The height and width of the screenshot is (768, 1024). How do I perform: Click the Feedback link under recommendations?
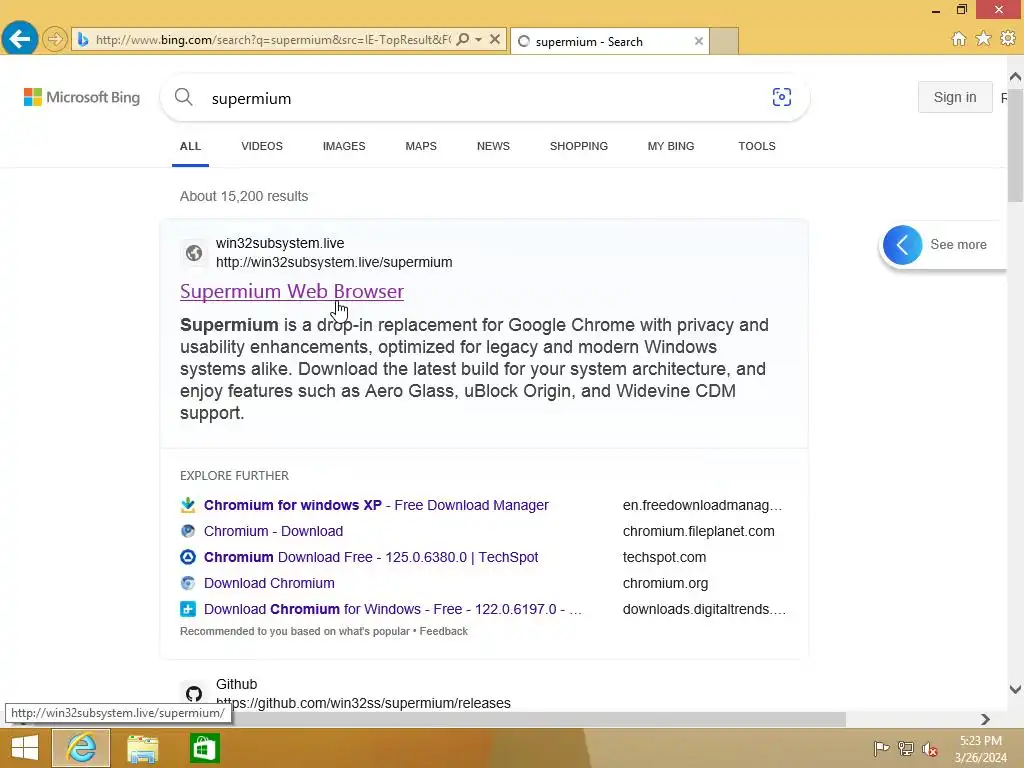tap(443, 632)
